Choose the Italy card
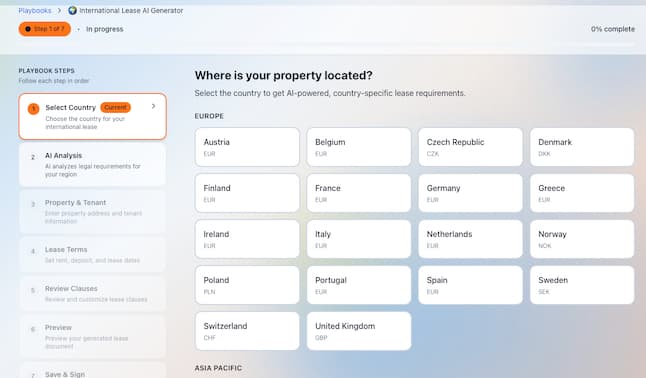 (x=359, y=239)
